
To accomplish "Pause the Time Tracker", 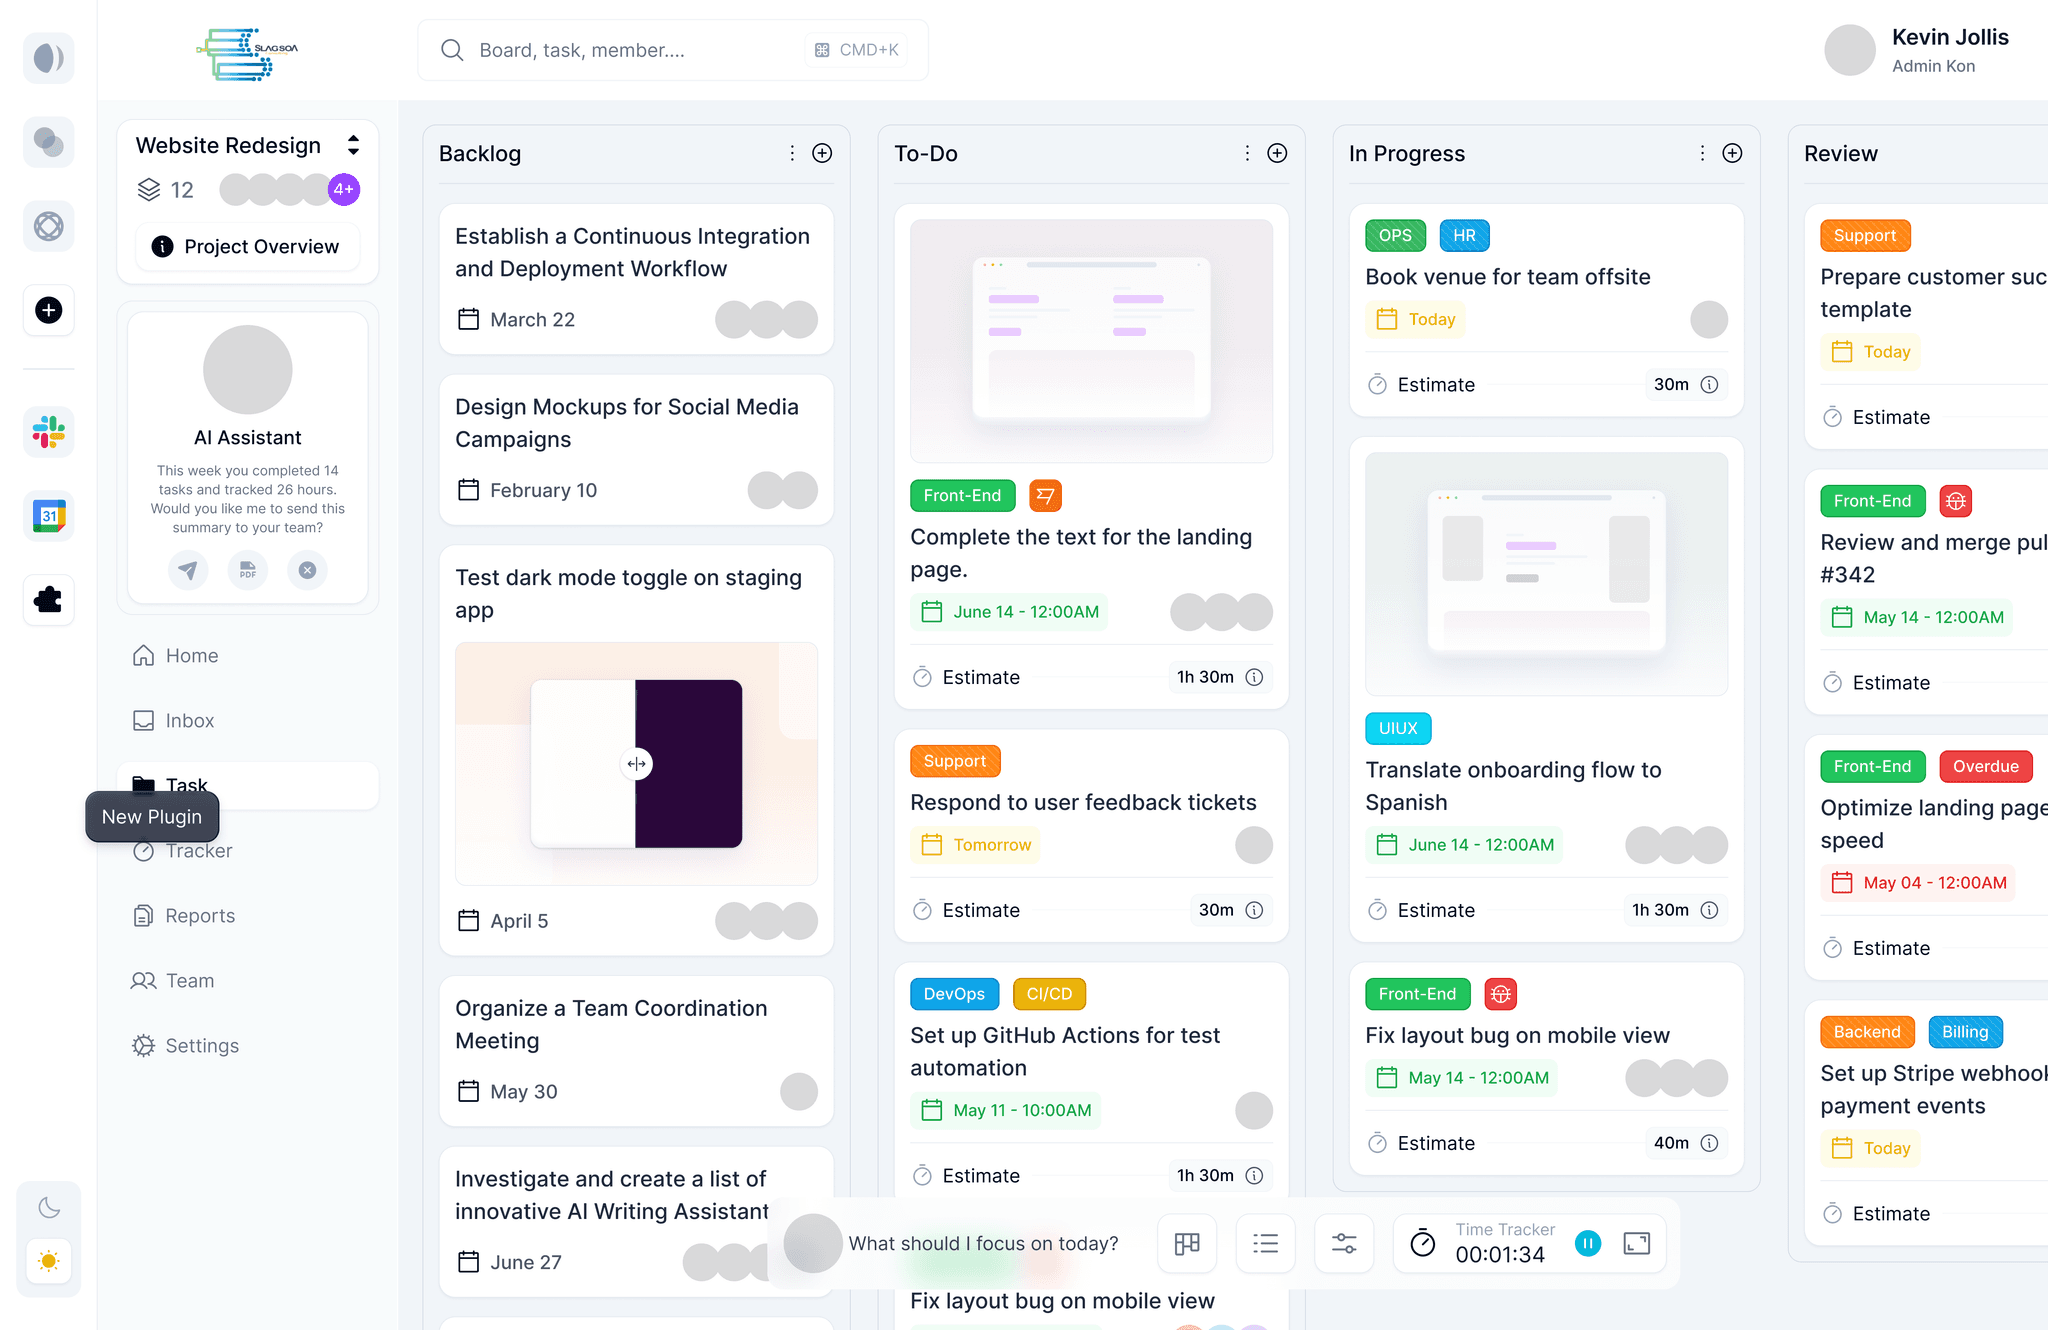I will coord(1588,1243).
